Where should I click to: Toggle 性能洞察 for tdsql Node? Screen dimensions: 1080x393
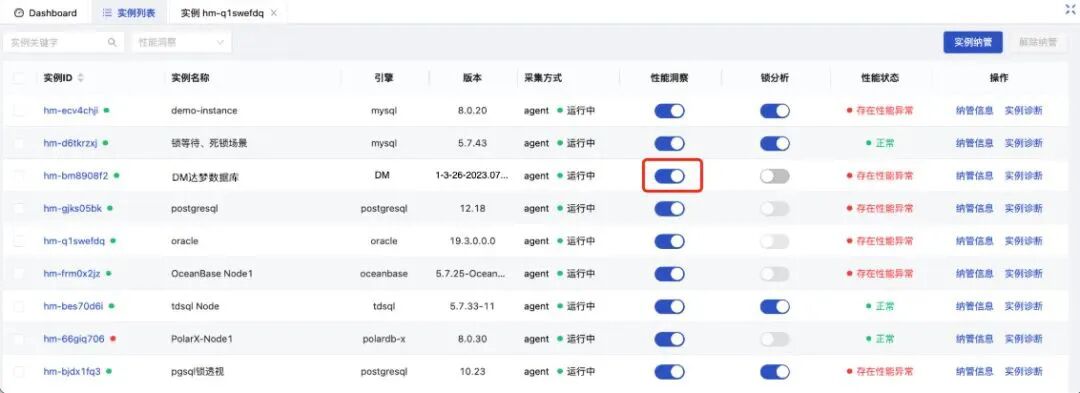point(669,306)
